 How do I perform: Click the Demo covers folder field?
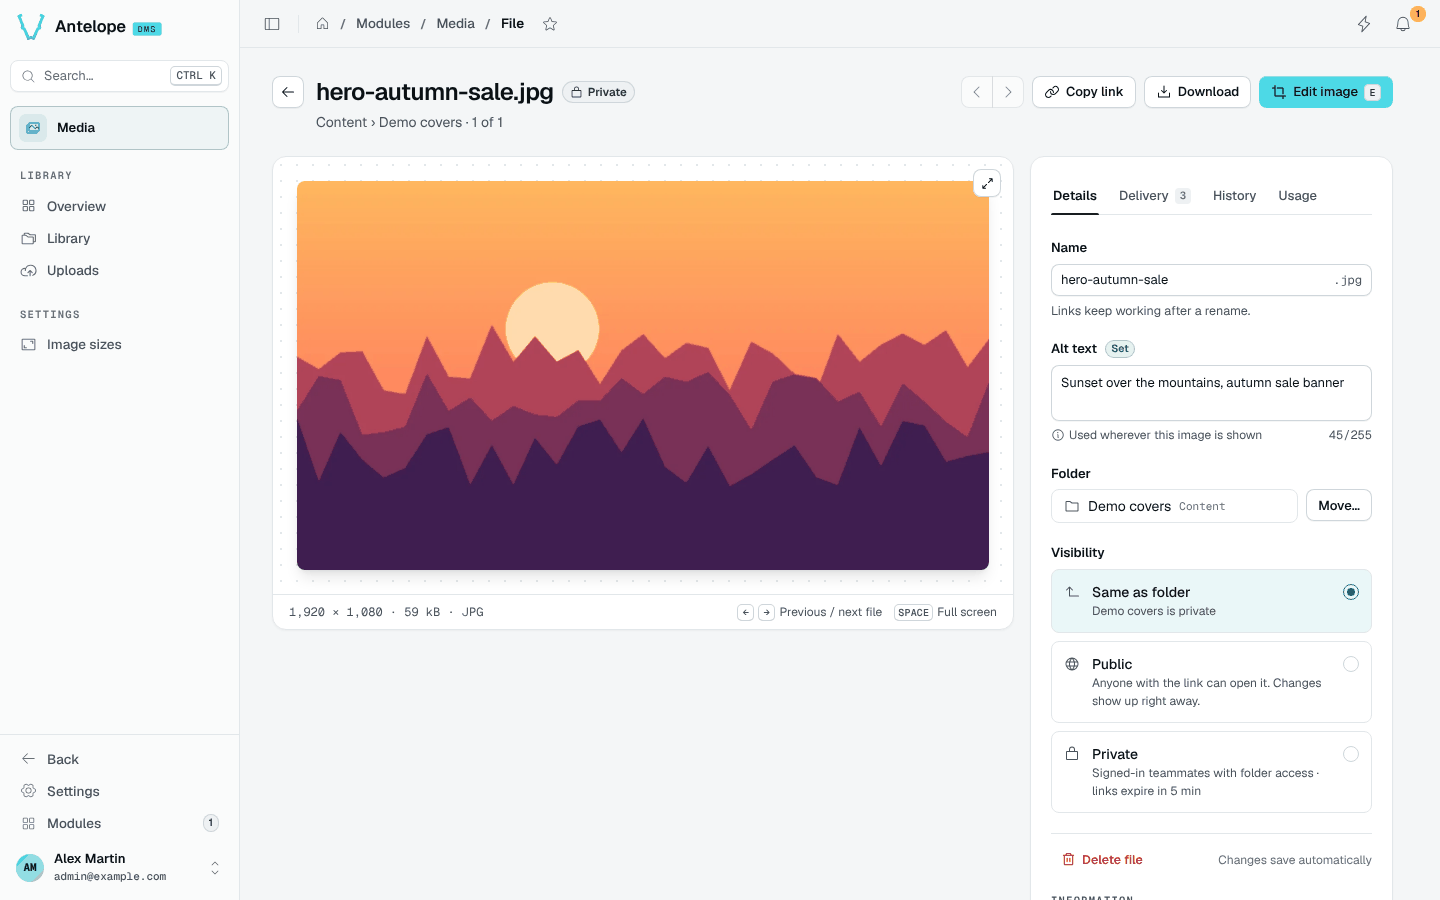[1174, 506]
